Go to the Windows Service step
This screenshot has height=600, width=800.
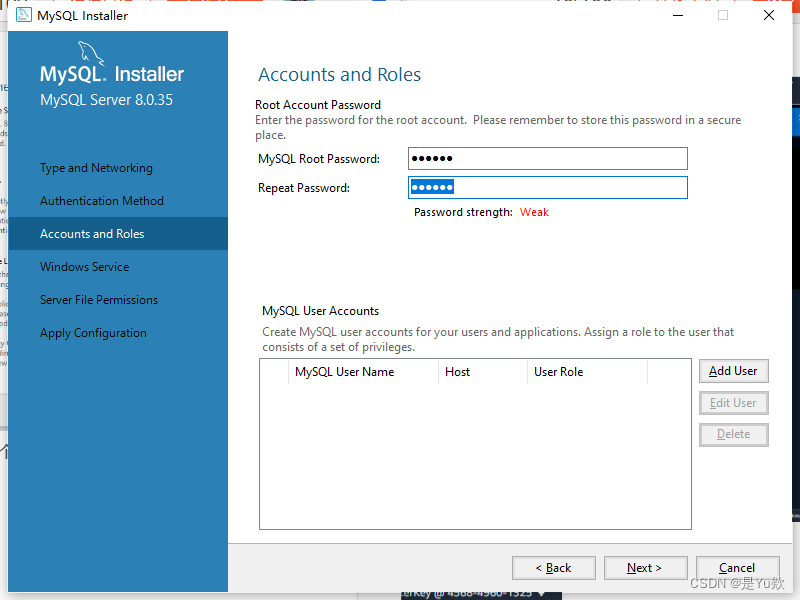85,267
